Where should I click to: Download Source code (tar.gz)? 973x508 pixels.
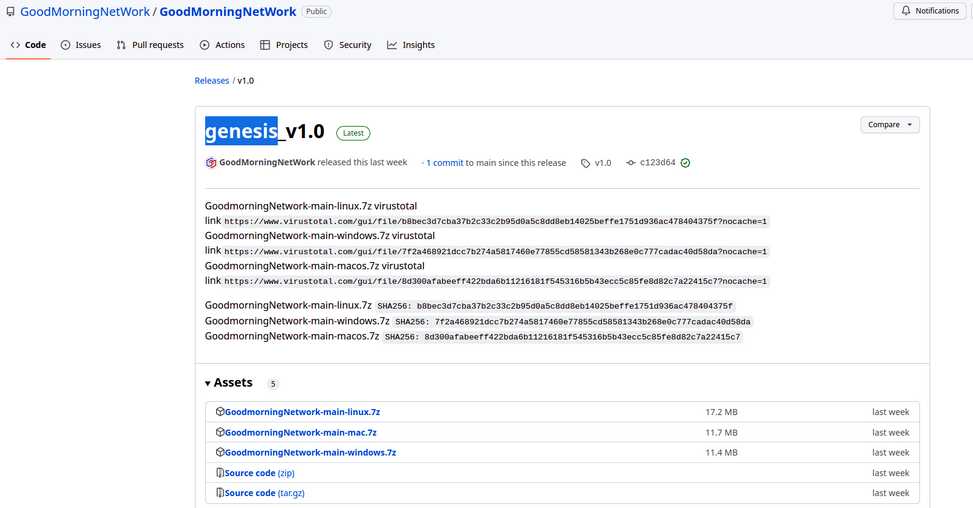point(264,493)
